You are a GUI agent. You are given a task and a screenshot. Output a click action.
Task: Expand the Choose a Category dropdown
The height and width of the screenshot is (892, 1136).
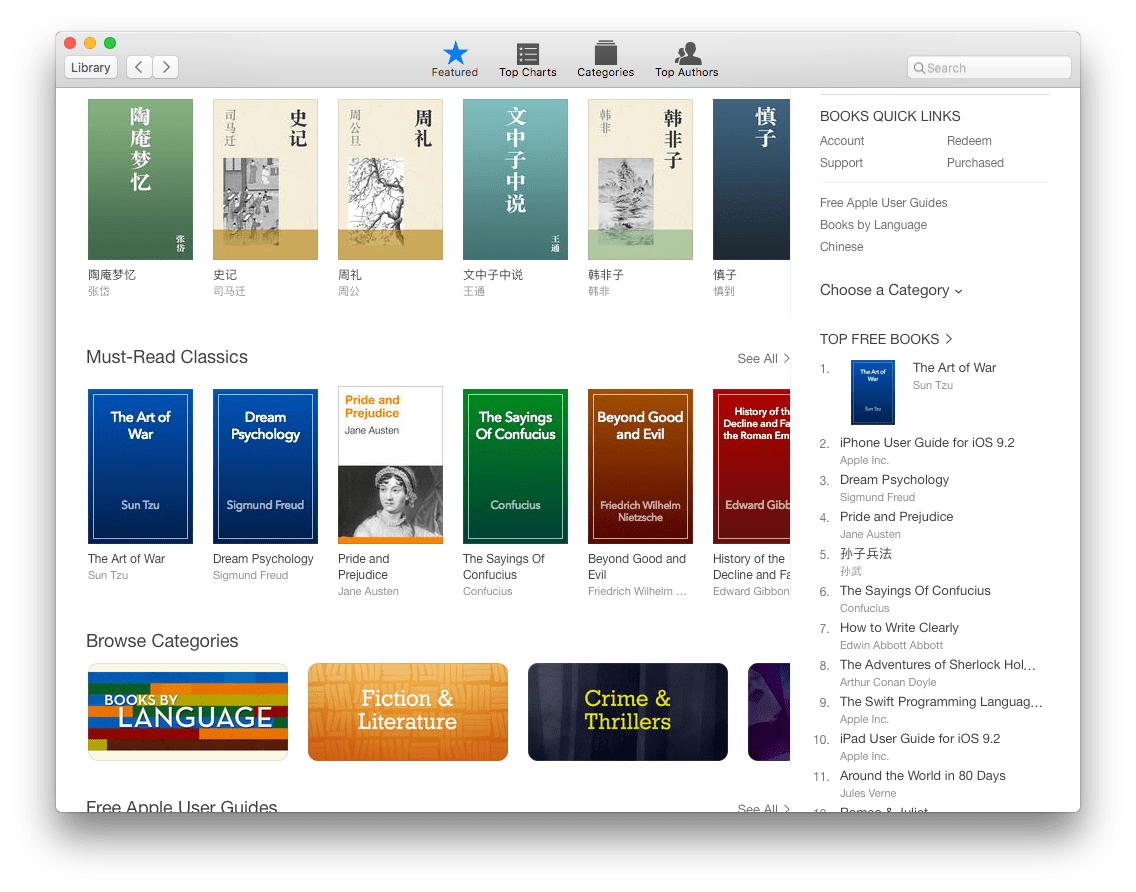(890, 290)
